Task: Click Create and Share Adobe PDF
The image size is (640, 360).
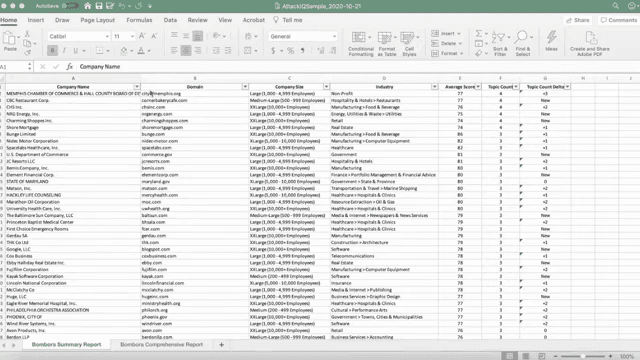Action: (590, 43)
